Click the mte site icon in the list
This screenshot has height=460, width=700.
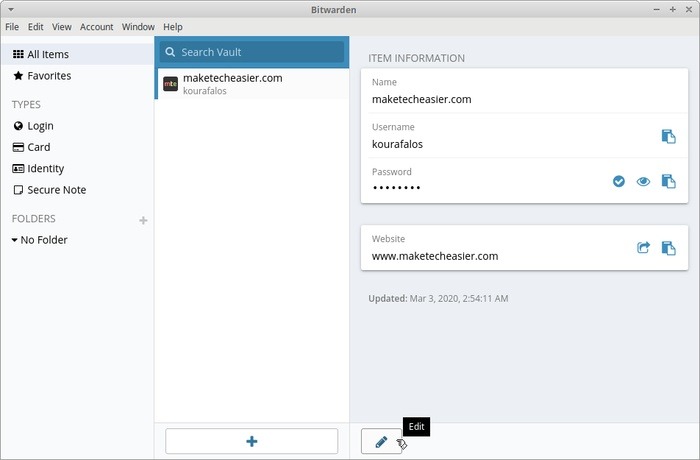click(x=171, y=84)
